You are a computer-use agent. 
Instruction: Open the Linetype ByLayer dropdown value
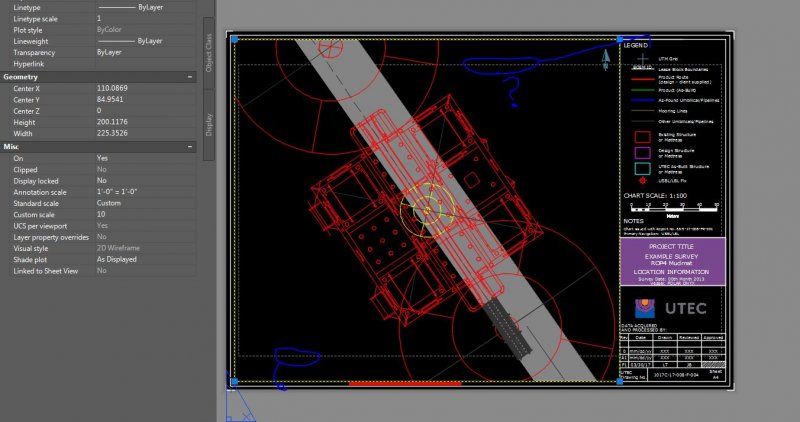(145, 8)
